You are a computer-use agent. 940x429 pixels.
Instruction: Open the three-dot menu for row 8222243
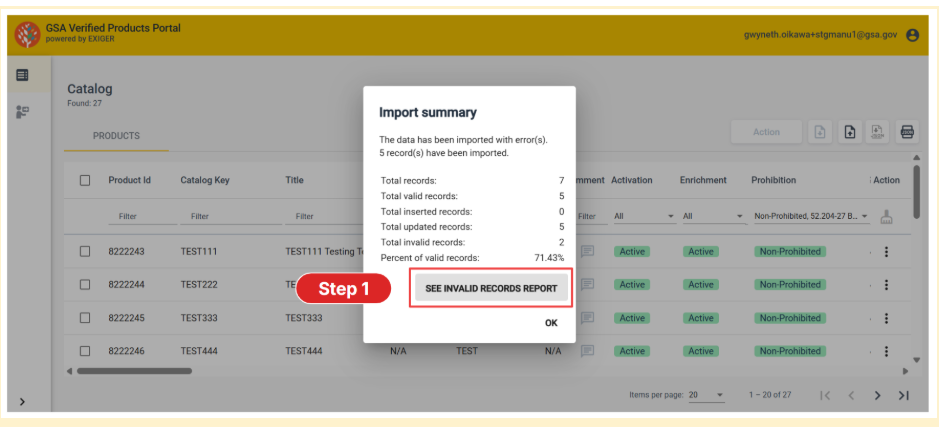[886, 252]
